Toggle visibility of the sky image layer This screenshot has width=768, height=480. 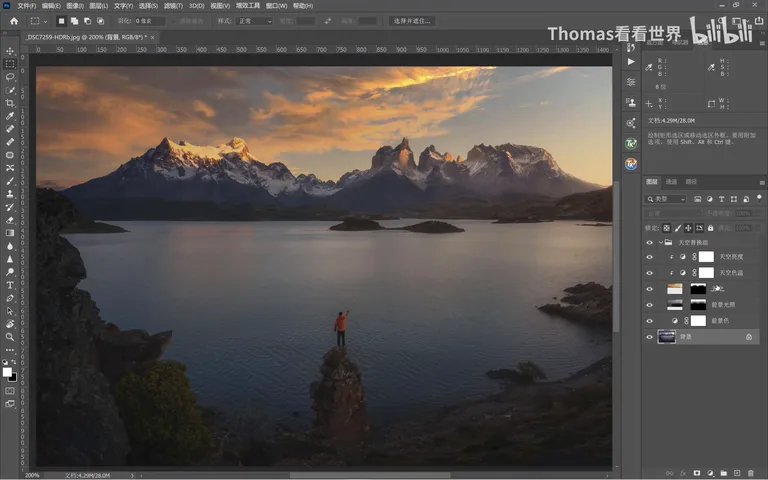[x=649, y=289]
